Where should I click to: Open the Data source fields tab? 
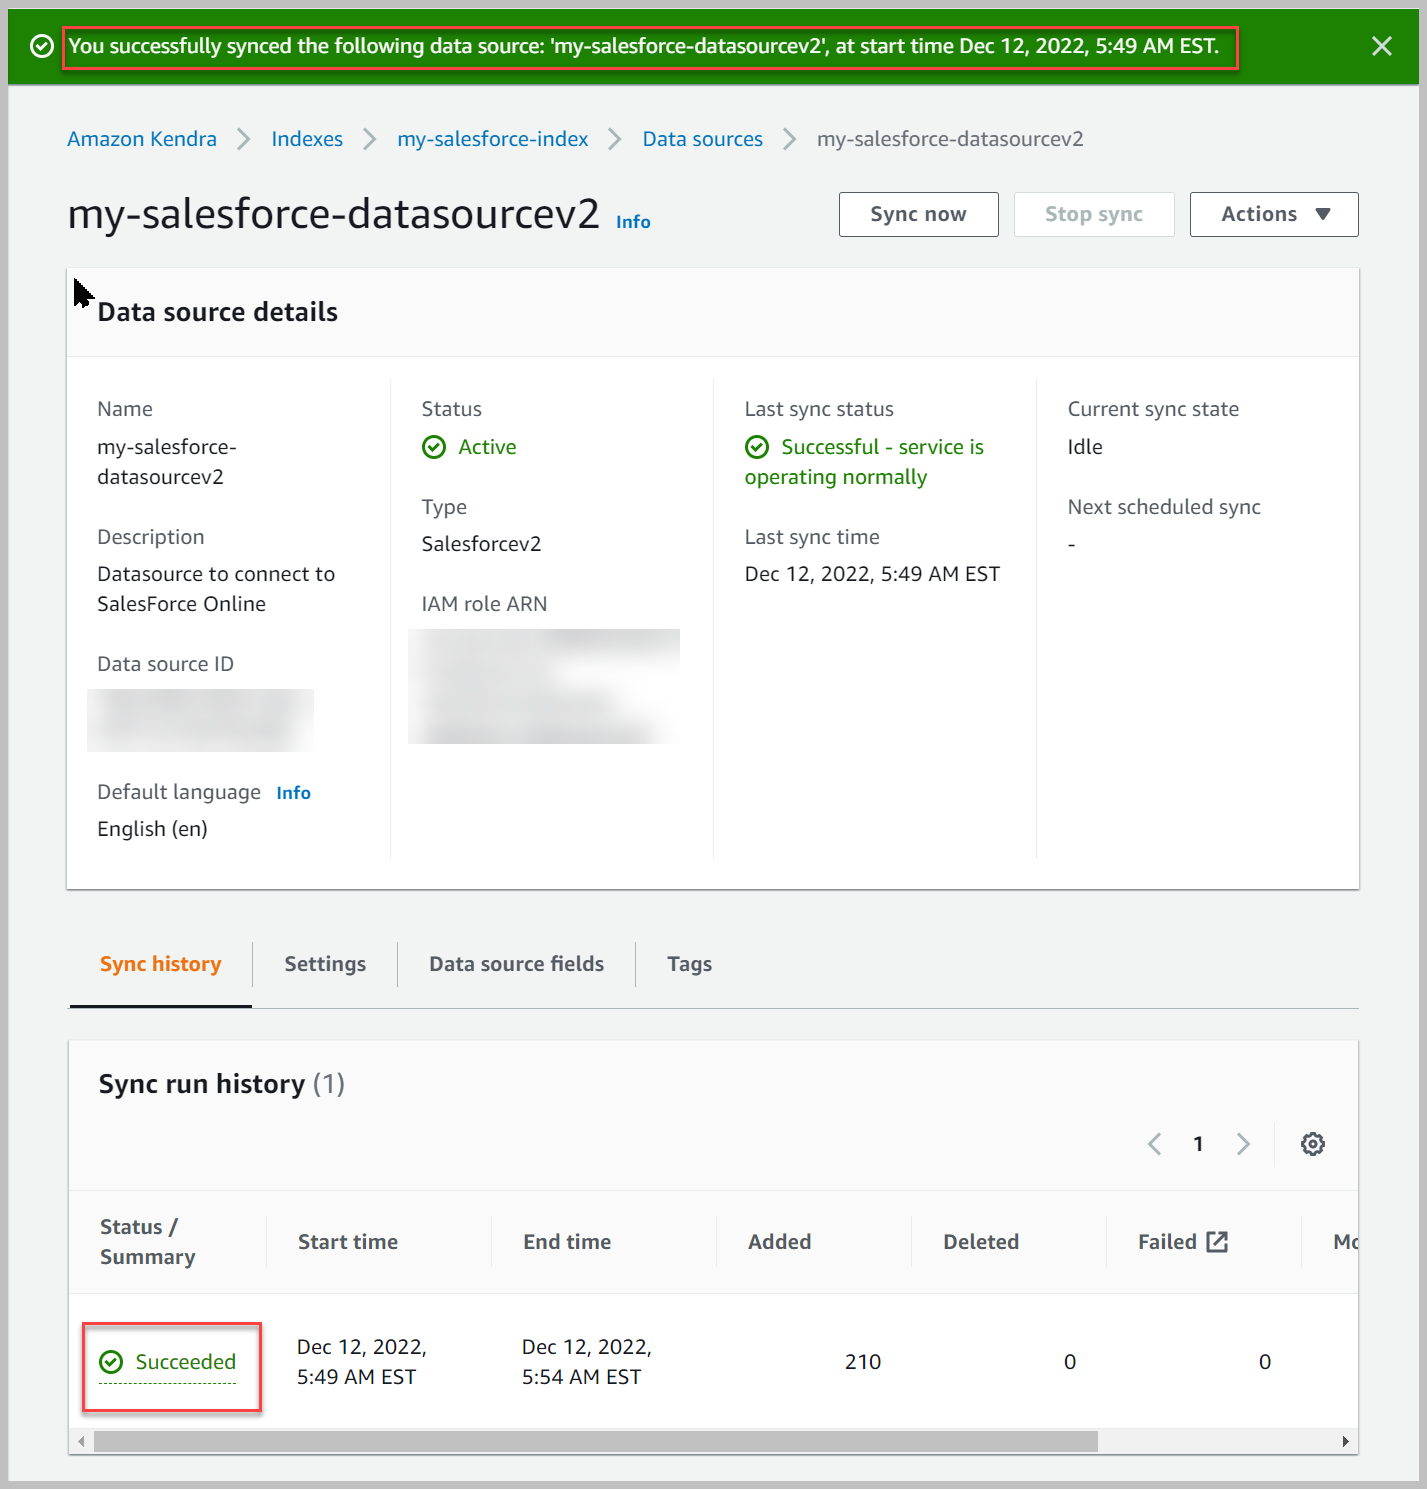516,964
